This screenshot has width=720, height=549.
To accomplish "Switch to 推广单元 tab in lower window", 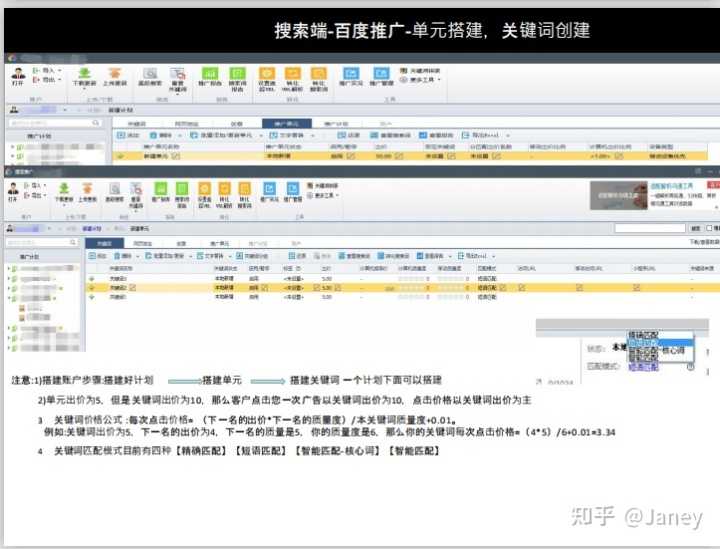I will pyautogui.click(x=219, y=243).
